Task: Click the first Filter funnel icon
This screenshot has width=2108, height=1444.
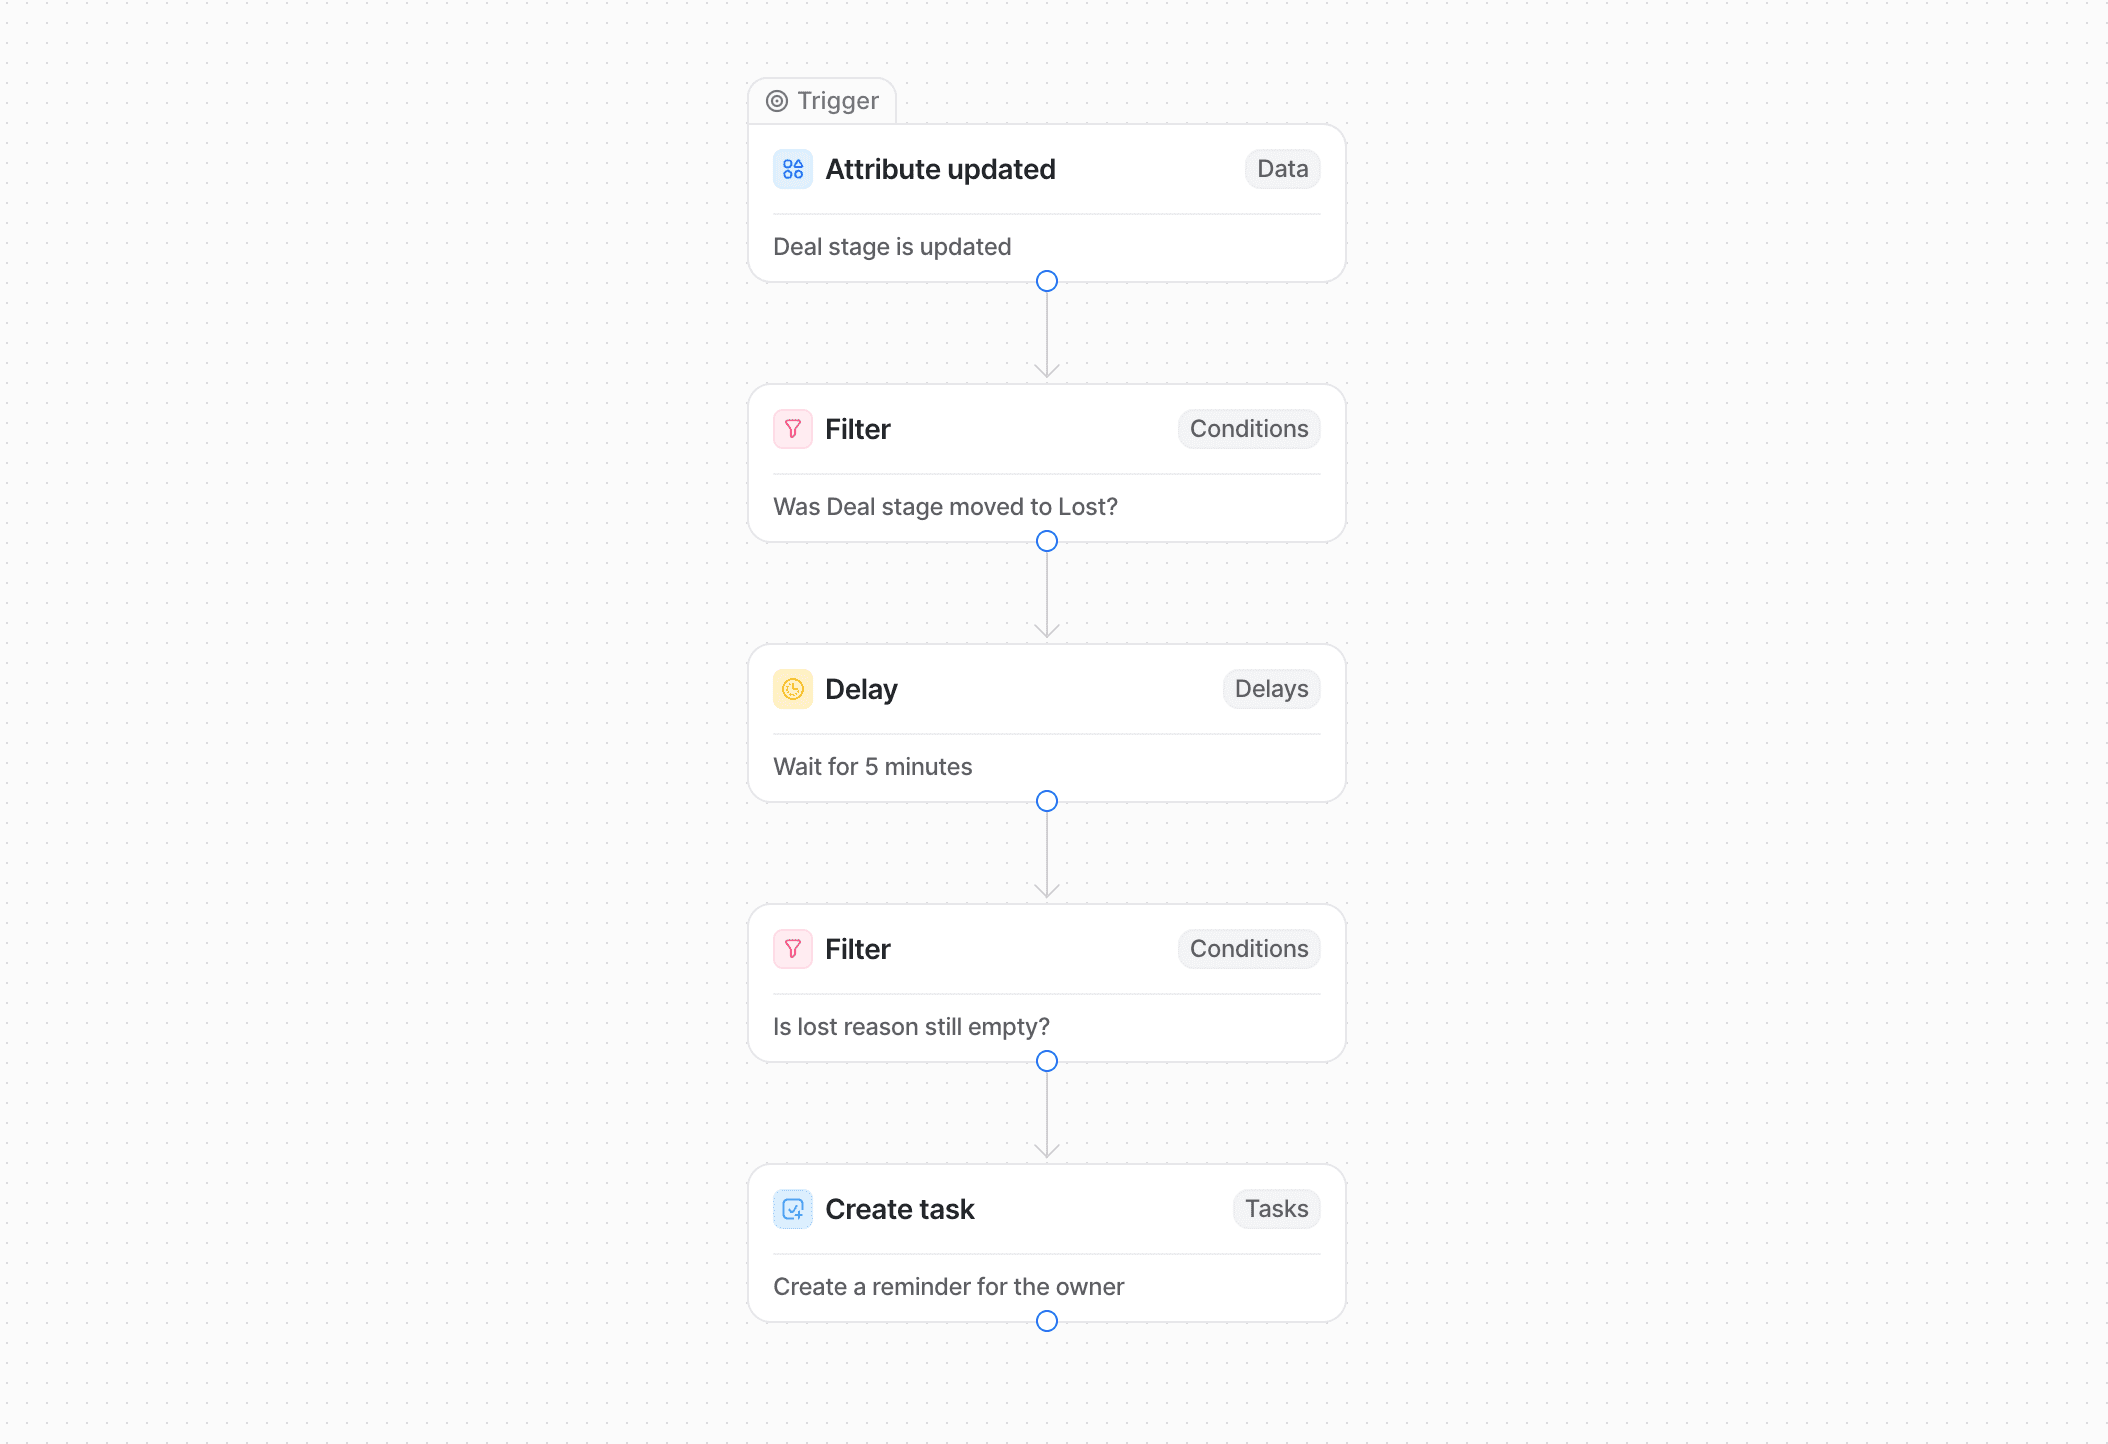Action: pos(792,429)
